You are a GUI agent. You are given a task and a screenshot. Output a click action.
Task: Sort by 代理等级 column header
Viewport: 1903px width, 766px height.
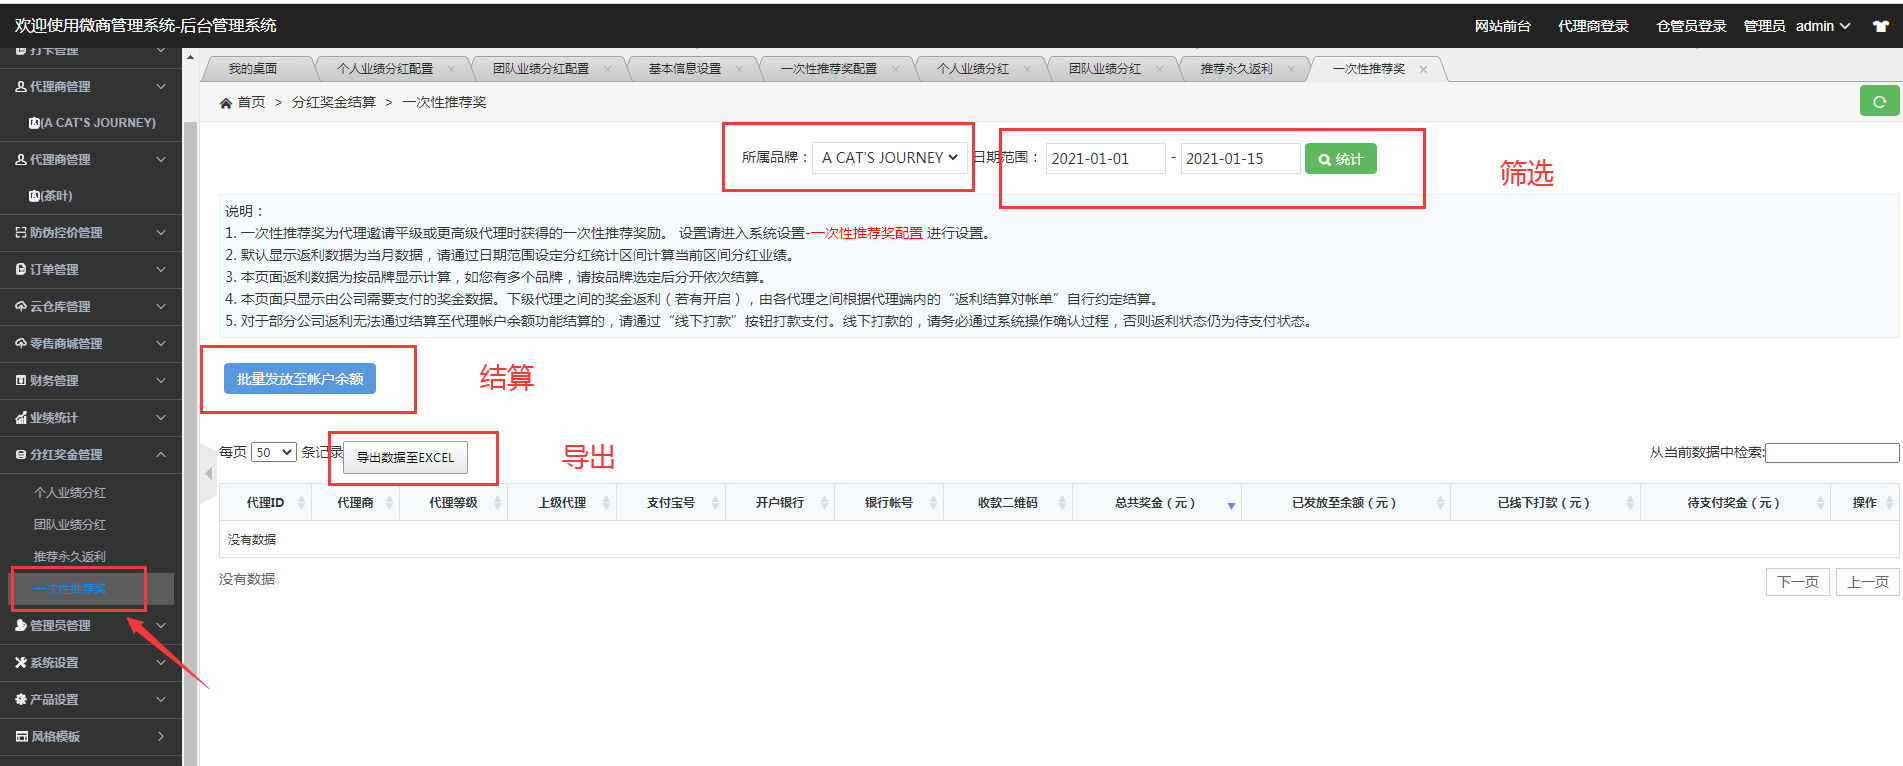[453, 503]
